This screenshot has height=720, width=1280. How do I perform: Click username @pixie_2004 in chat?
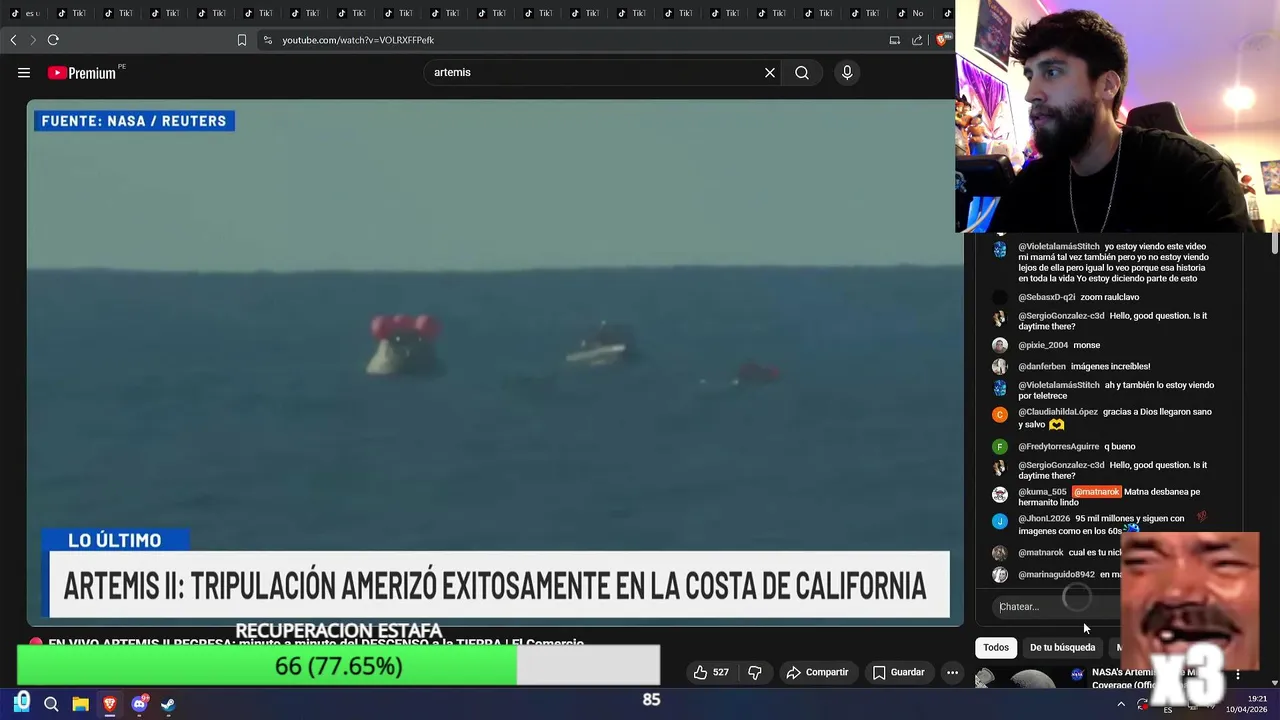click(x=1043, y=345)
